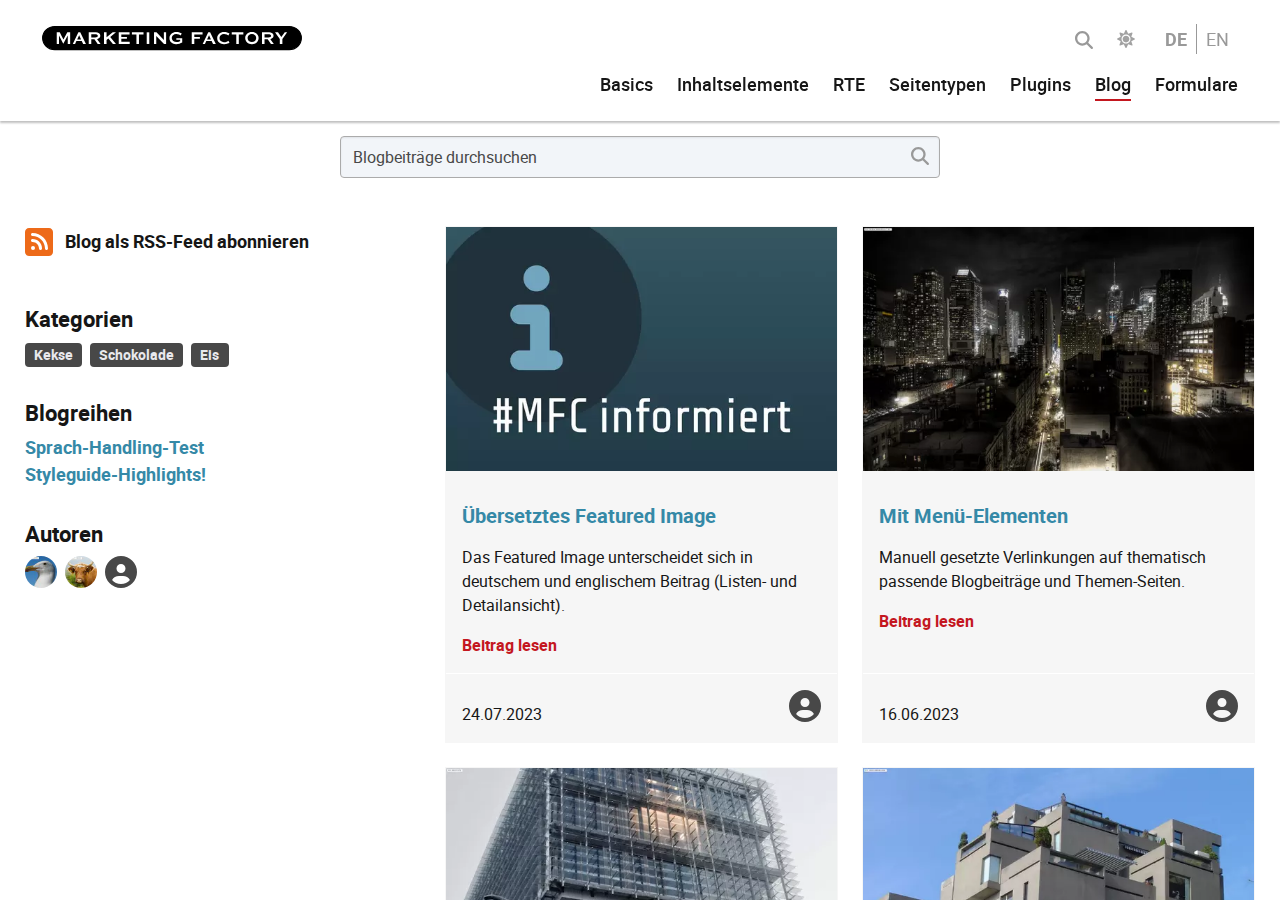This screenshot has width=1280, height=900.
Task: Open the Inhaltselemente menu
Action: click(x=743, y=85)
